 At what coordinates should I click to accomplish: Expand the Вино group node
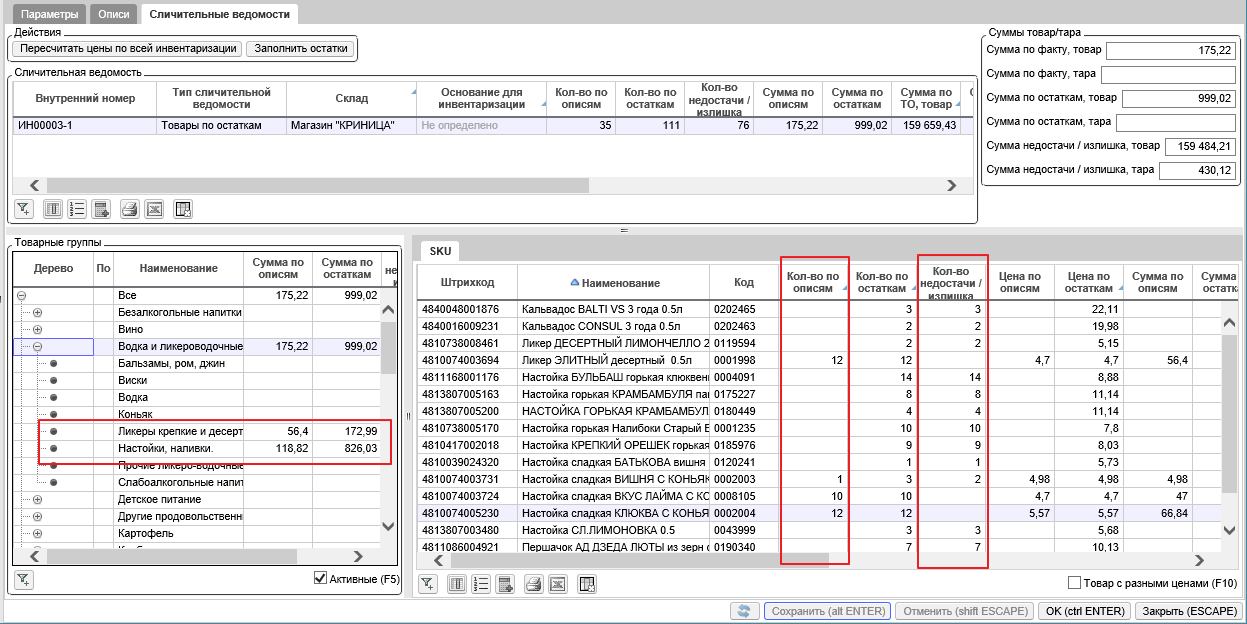pyautogui.click(x=37, y=330)
